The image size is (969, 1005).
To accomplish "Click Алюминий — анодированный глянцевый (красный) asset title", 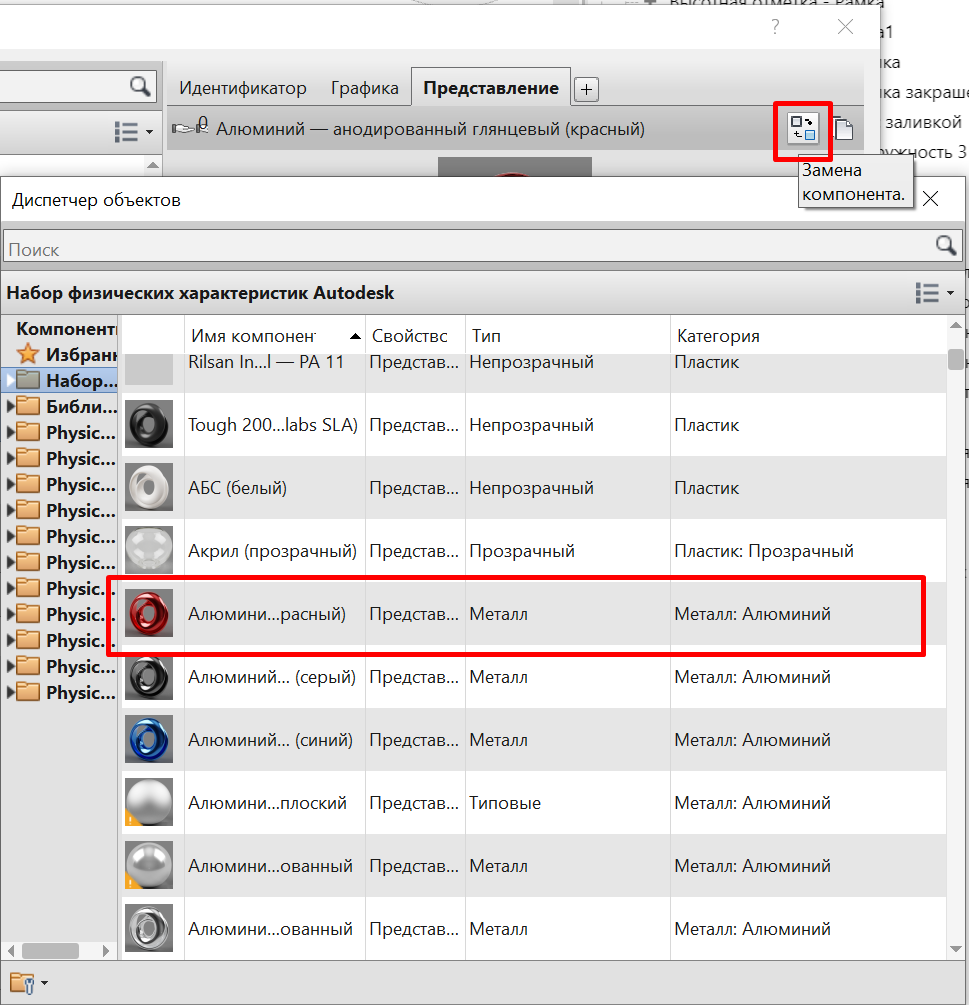I will click(x=430, y=129).
